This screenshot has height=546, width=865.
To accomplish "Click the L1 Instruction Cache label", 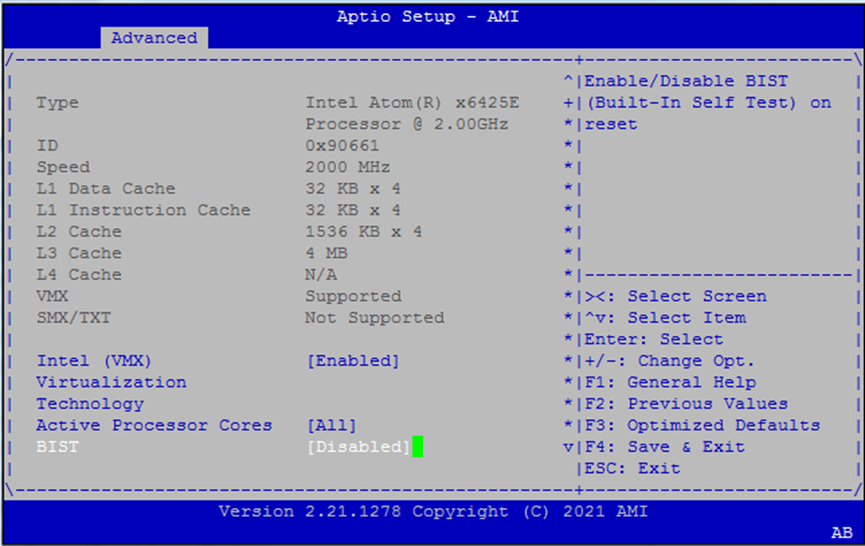I will click(x=143, y=210).
